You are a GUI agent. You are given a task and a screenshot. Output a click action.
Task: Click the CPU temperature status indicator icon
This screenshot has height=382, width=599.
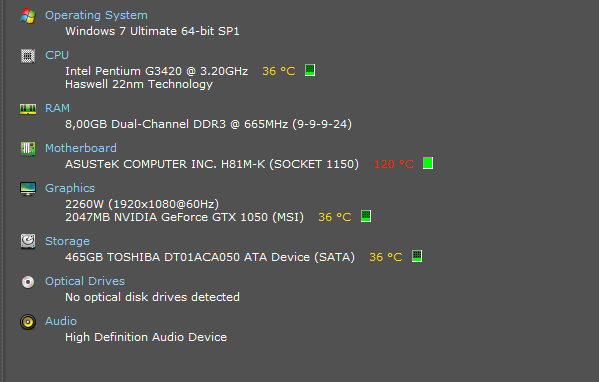tap(310, 70)
